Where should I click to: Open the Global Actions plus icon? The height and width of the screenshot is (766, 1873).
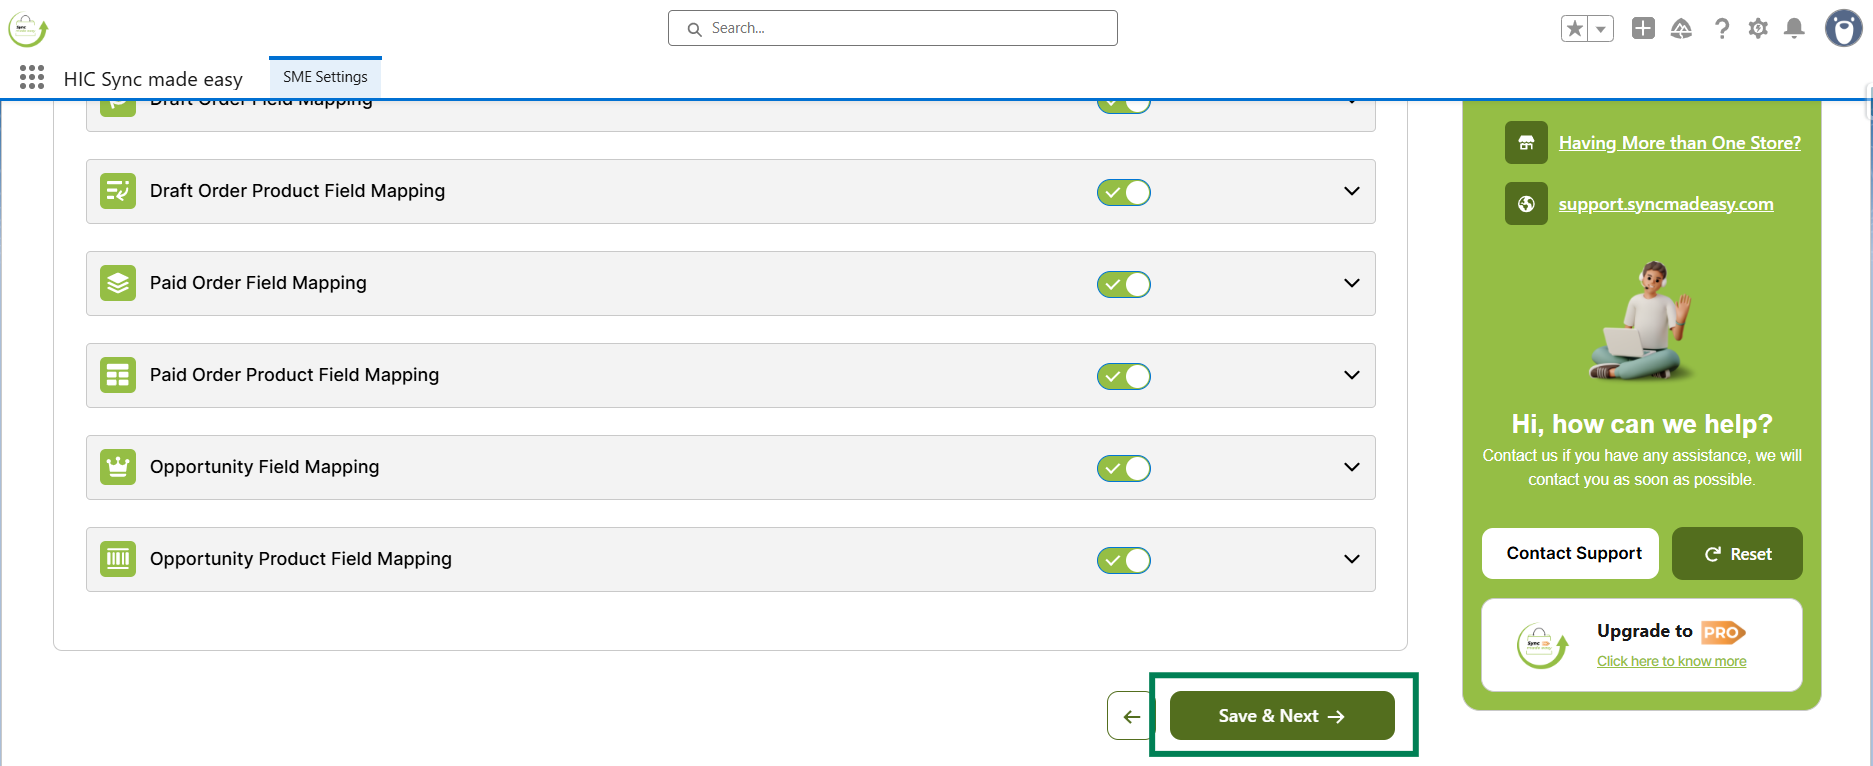[1643, 29]
